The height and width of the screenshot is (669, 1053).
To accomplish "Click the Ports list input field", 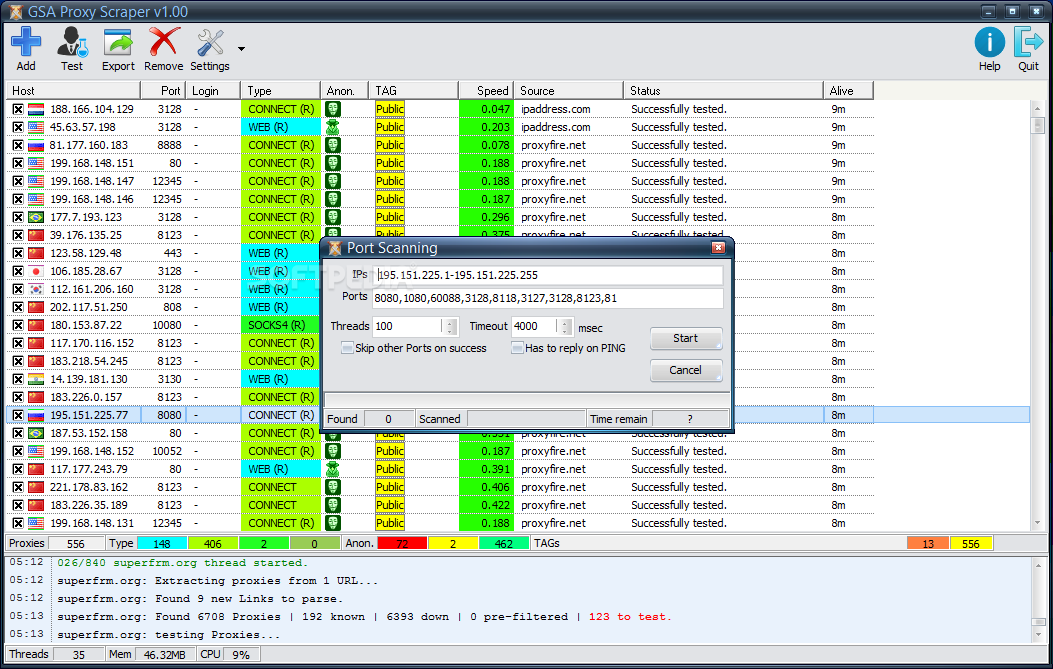I will pyautogui.click(x=547, y=298).
